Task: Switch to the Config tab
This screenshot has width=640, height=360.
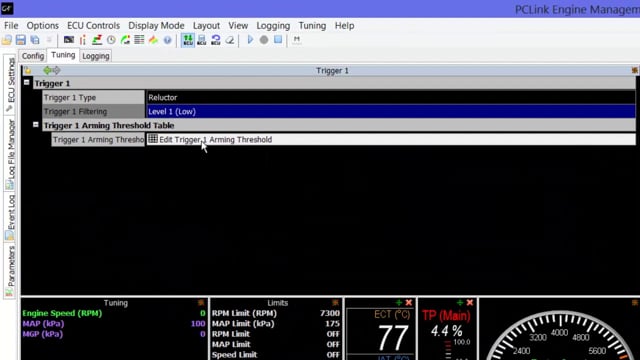Action: [x=33, y=56]
